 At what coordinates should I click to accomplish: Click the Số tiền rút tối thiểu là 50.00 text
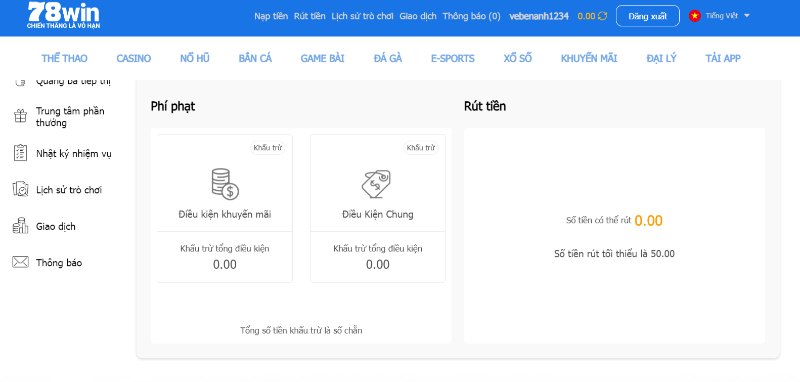pyautogui.click(x=614, y=253)
